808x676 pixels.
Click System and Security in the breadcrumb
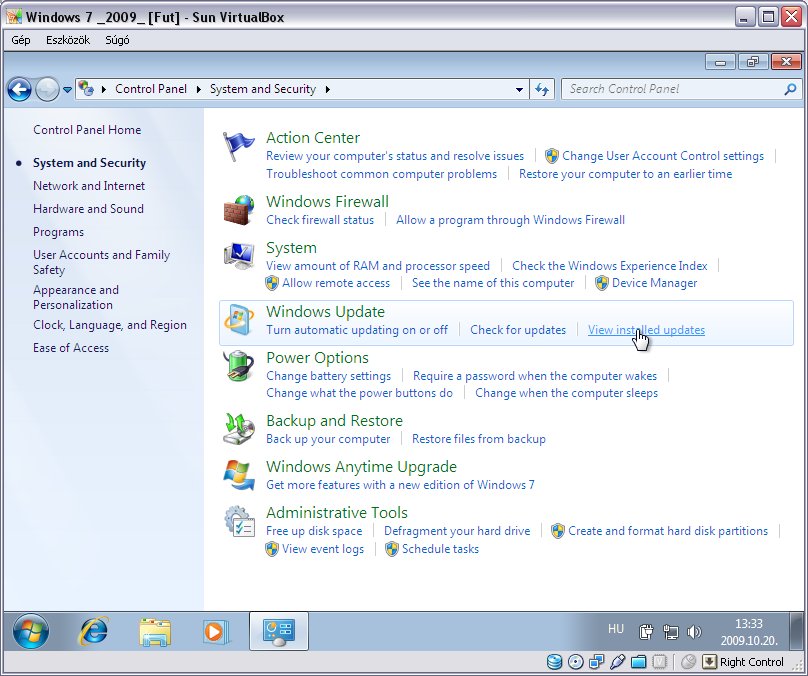(x=263, y=89)
